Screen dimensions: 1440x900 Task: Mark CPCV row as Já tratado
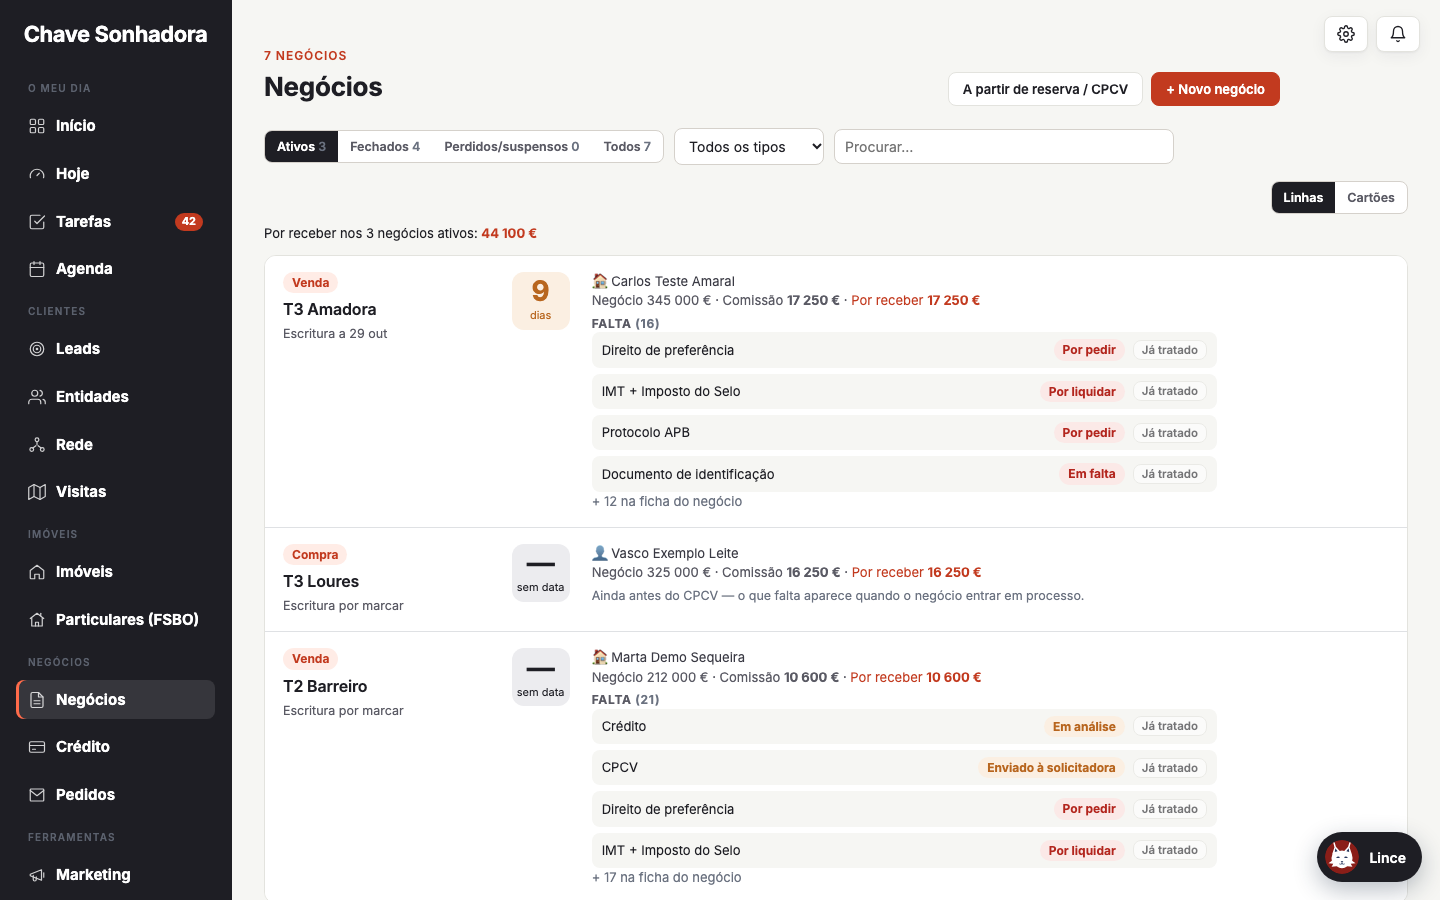tap(1170, 768)
